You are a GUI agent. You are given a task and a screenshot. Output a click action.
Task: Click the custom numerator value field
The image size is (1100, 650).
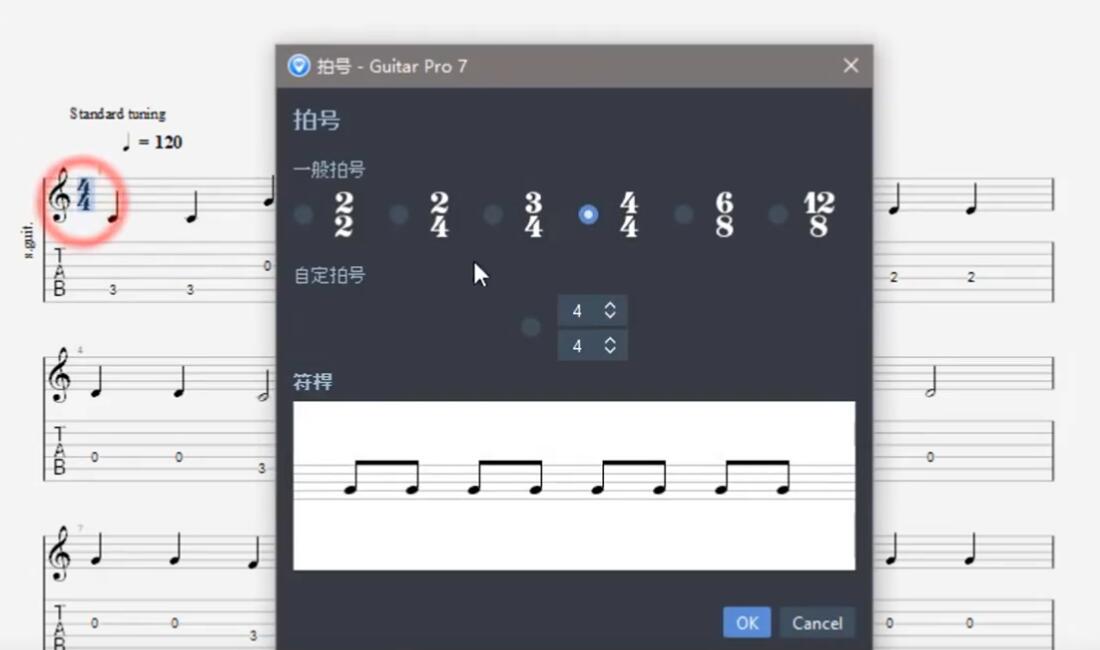pos(578,311)
